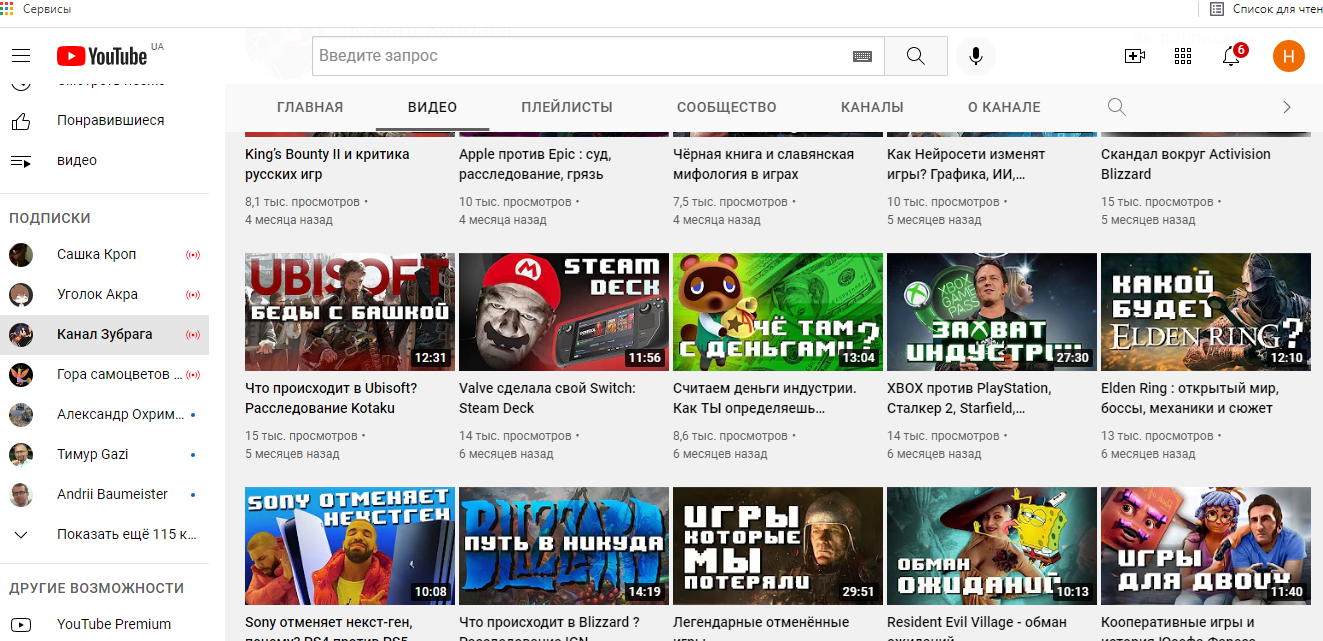Viewport: 1323px width, 641px height.
Task: Switch to the ГЛАВНАЯ tab
Action: 310,107
